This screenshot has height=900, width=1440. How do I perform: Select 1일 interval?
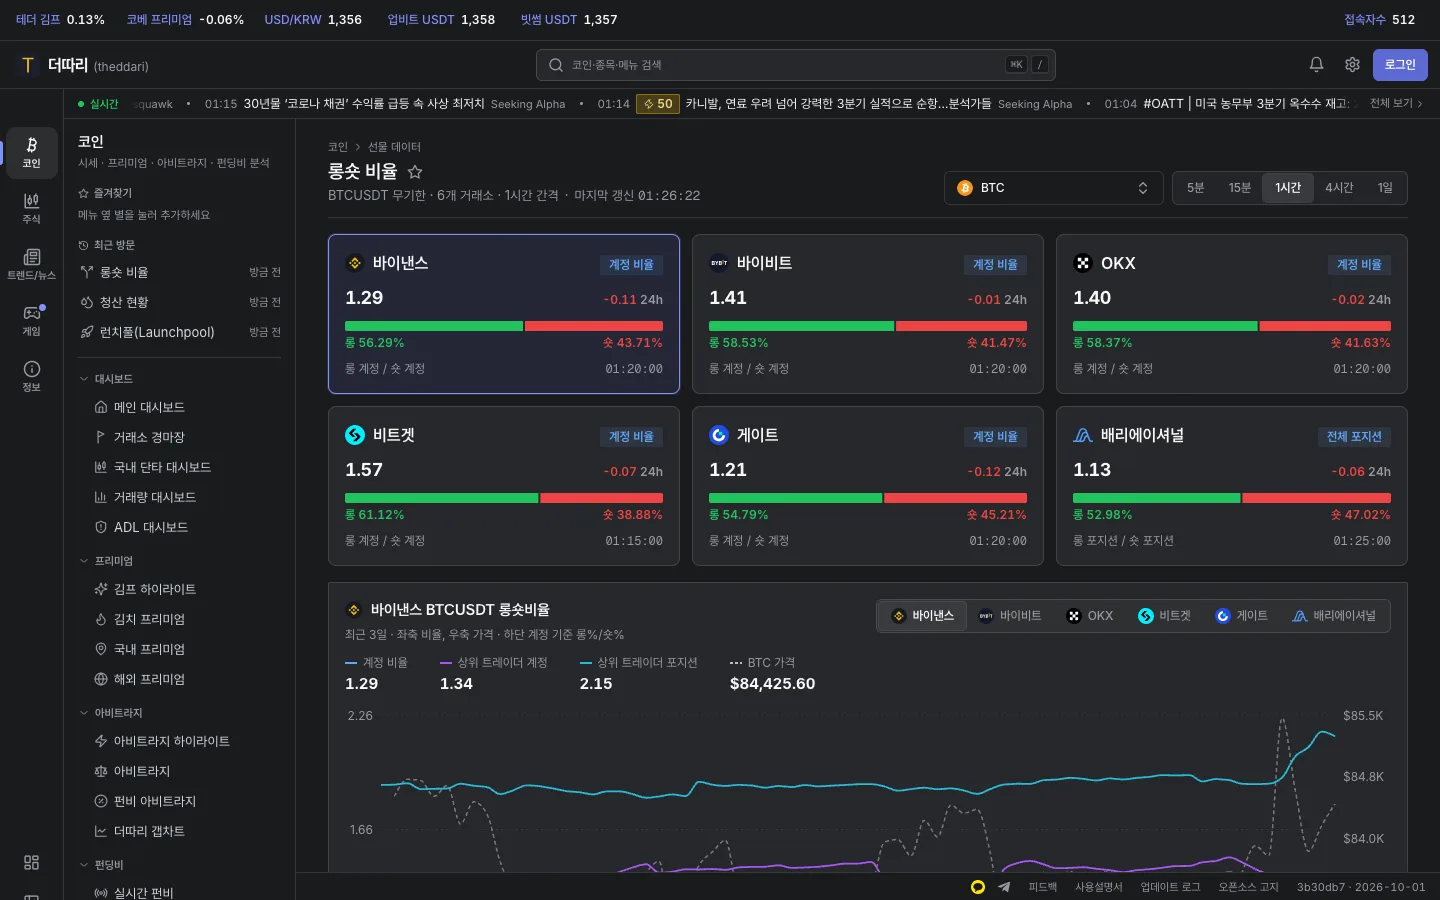[1385, 188]
